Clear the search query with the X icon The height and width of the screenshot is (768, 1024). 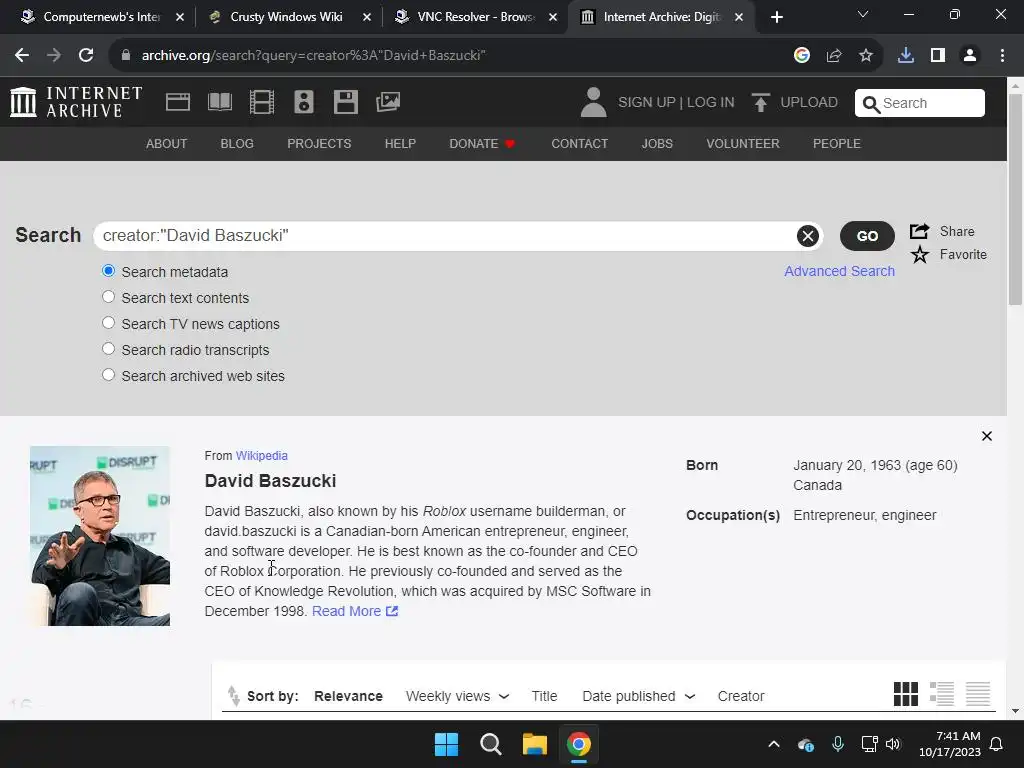coord(808,236)
